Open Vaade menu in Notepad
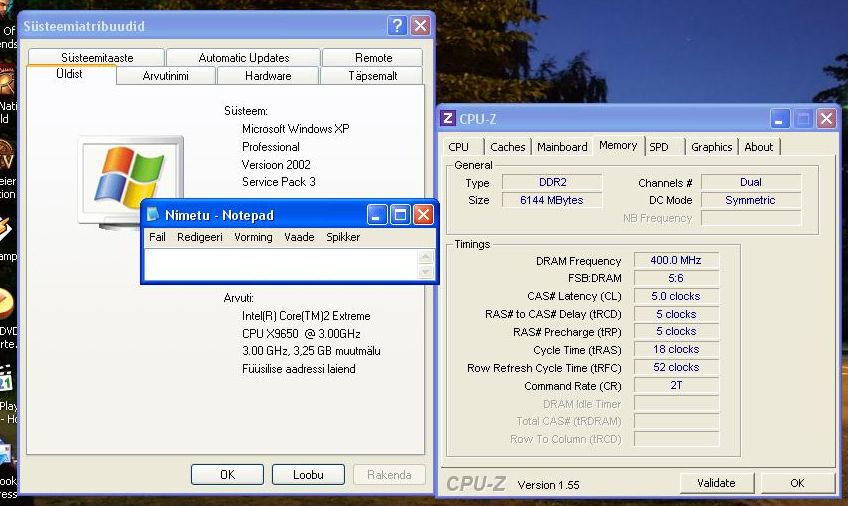Viewport: 848px width, 506px height. (x=299, y=237)
